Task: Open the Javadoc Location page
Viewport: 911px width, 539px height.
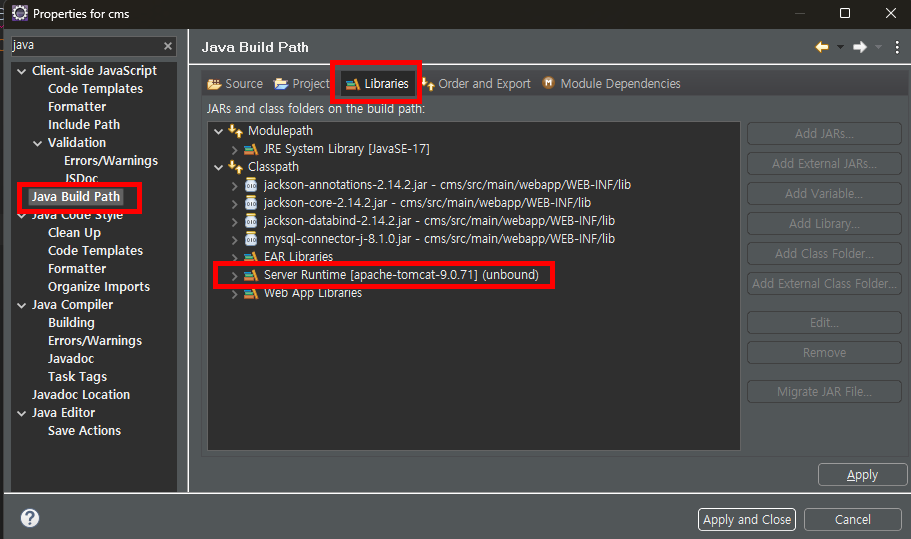Action: (81, 395)
